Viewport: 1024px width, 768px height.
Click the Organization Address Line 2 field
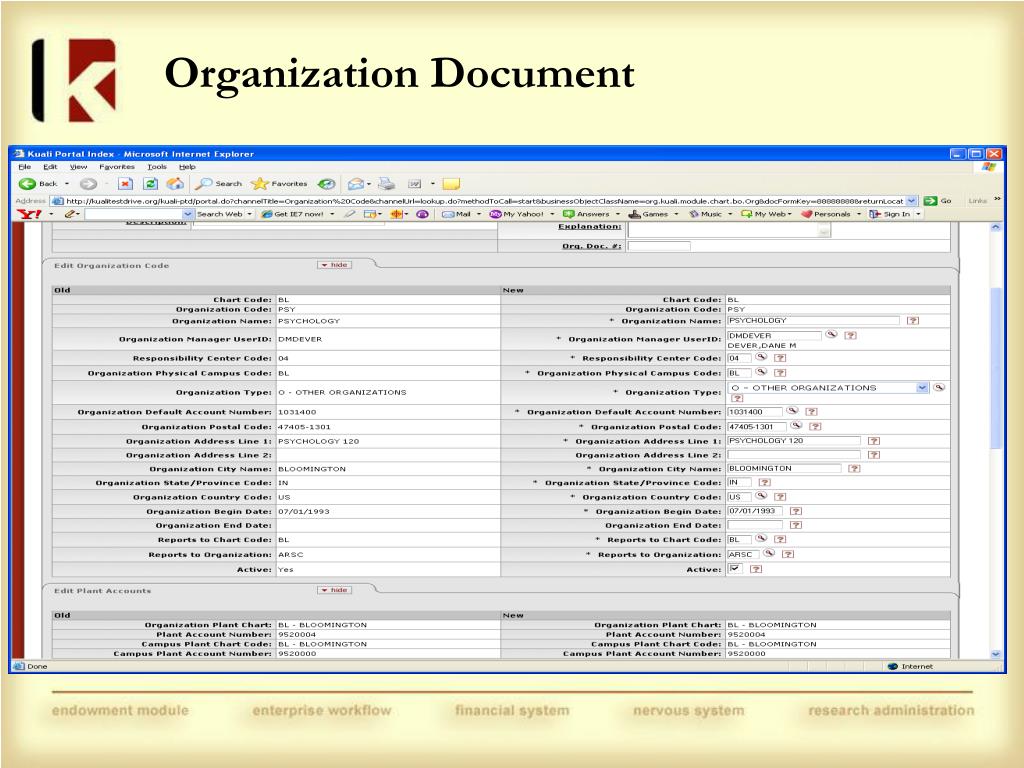tap(793, 455)
